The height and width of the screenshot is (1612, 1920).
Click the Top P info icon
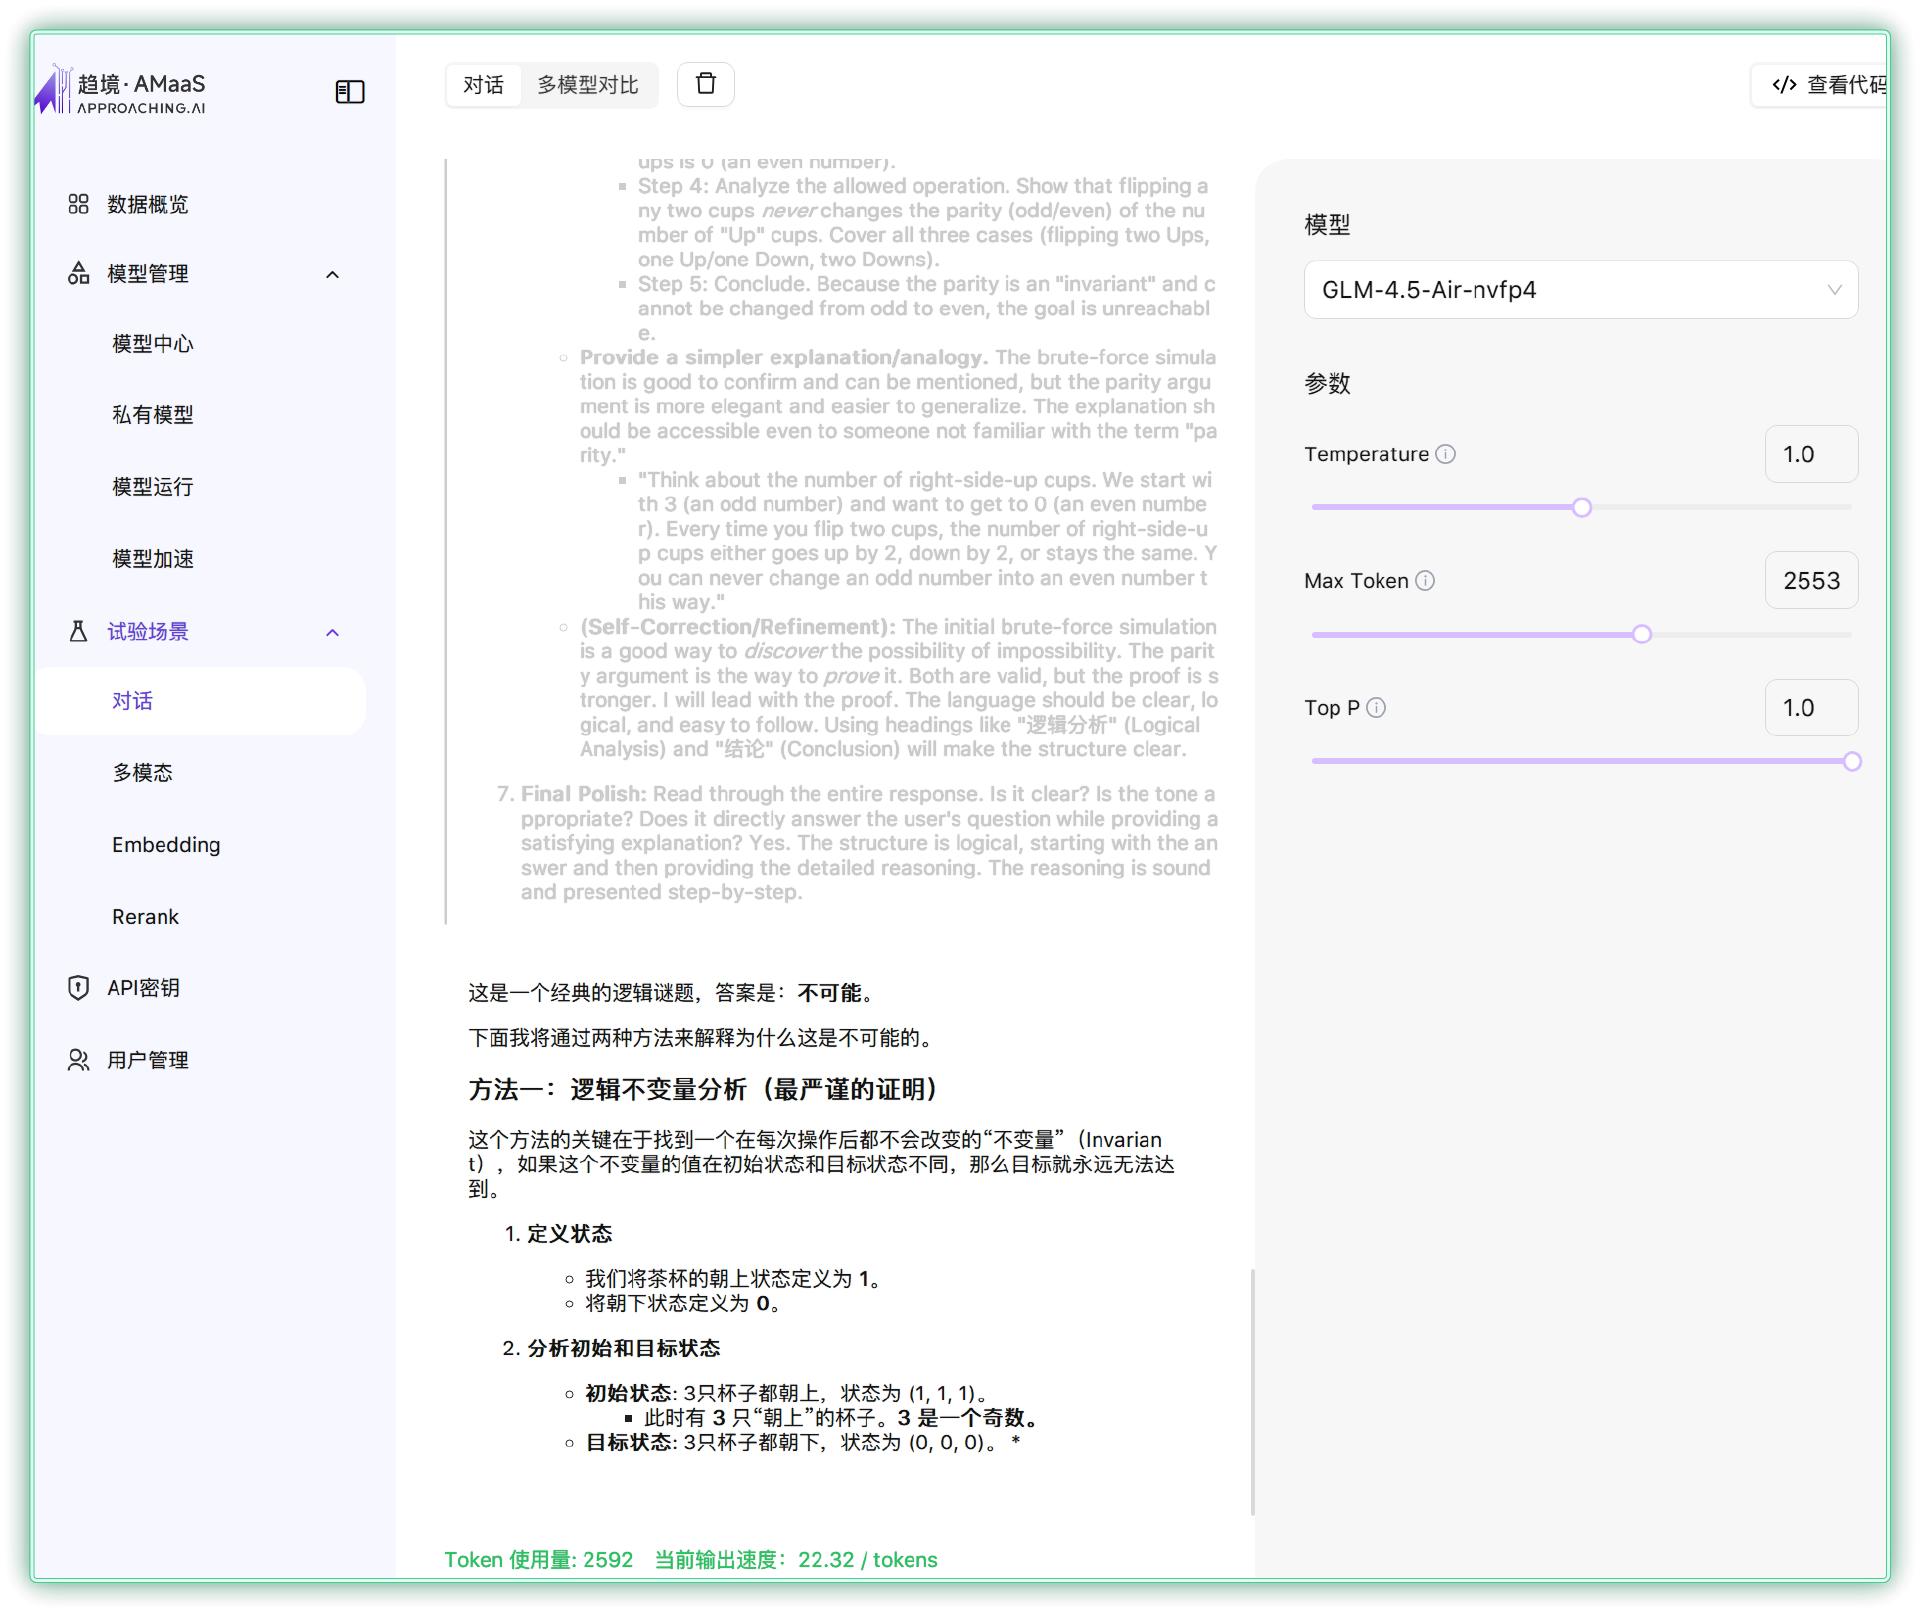1376,708
